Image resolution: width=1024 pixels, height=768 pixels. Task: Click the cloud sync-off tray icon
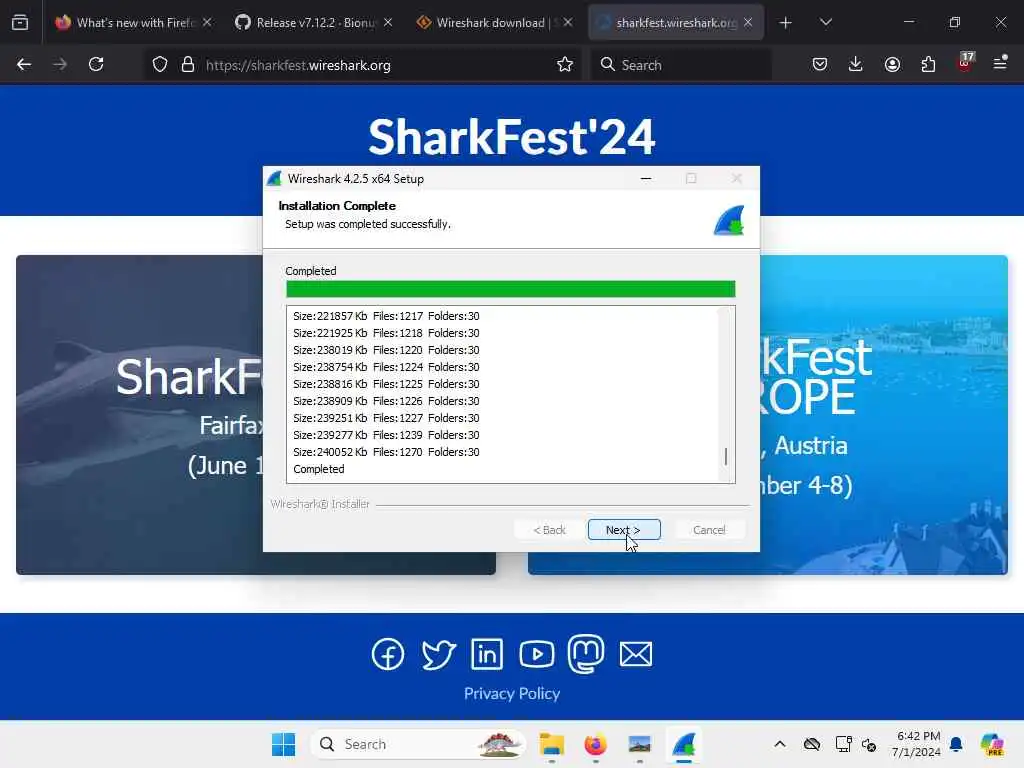click(812, 744)
